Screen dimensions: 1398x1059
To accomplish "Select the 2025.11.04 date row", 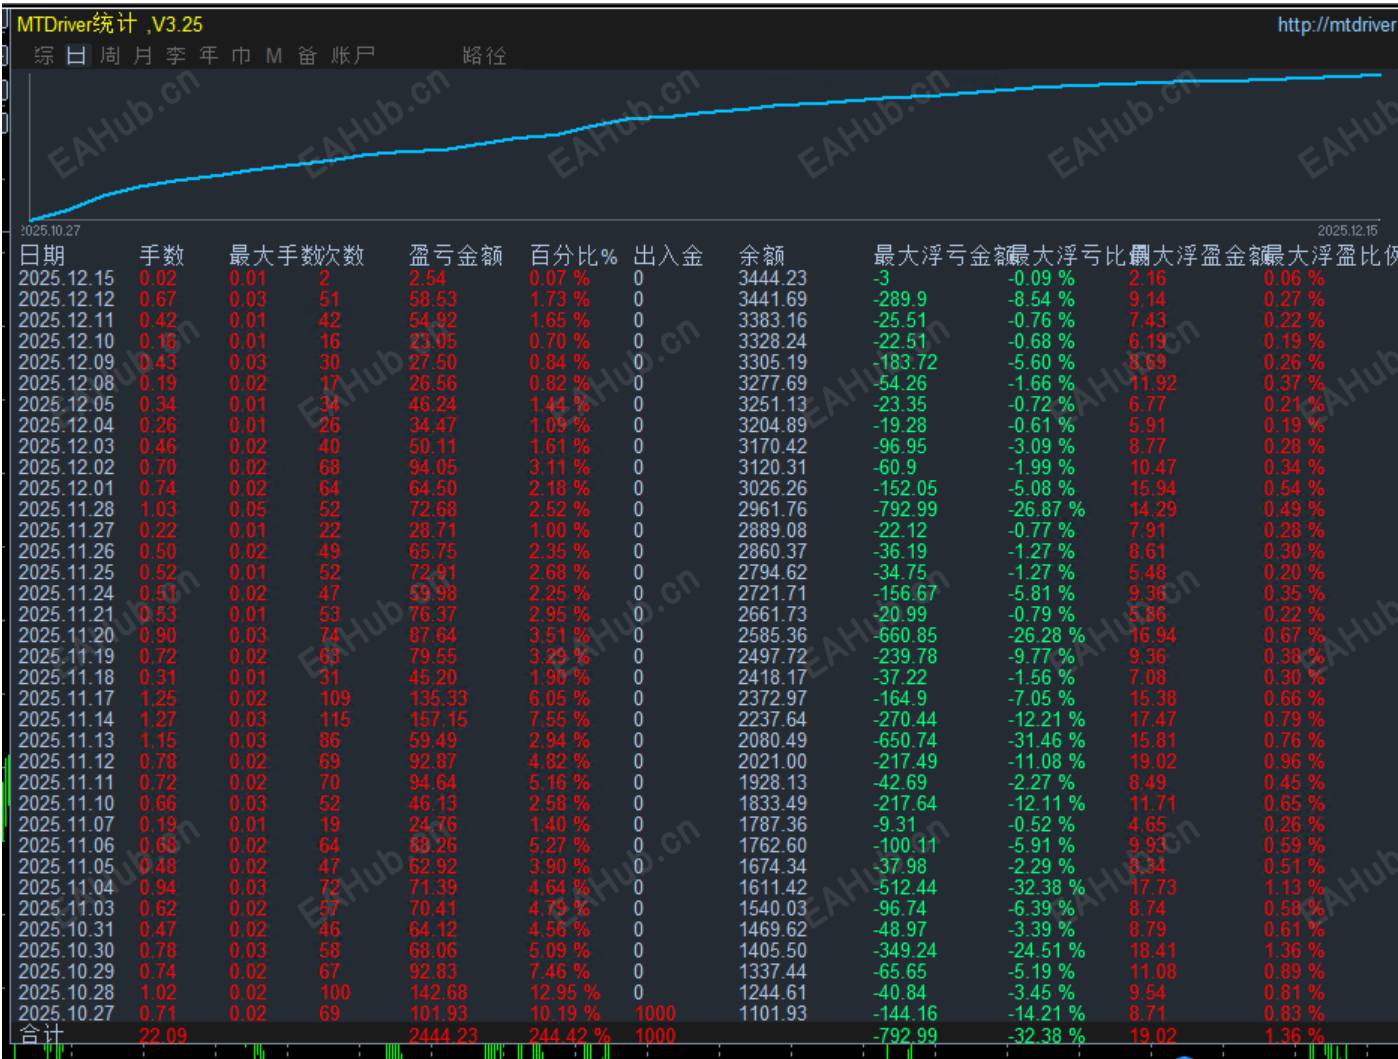I will (x=67, y=887).
